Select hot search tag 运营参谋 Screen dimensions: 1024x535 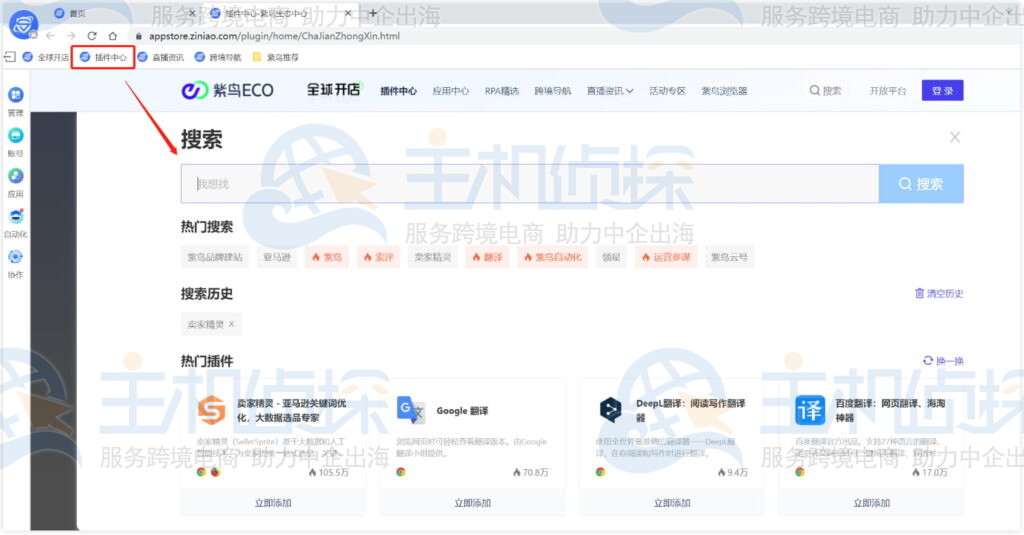point(666,257)
